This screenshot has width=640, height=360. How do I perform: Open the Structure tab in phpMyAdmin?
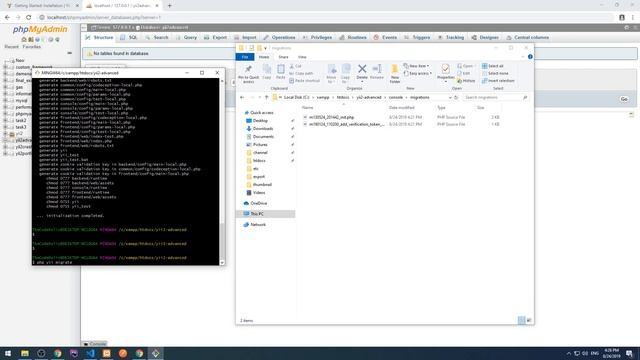(99, 38)
